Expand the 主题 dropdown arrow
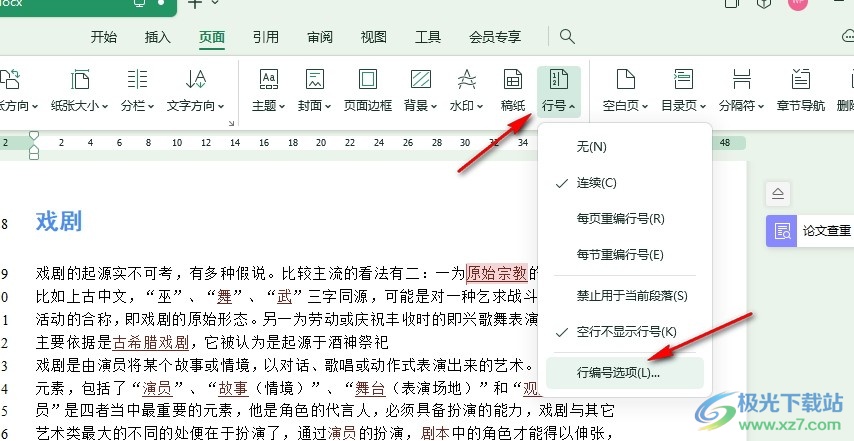 (282, 106)
